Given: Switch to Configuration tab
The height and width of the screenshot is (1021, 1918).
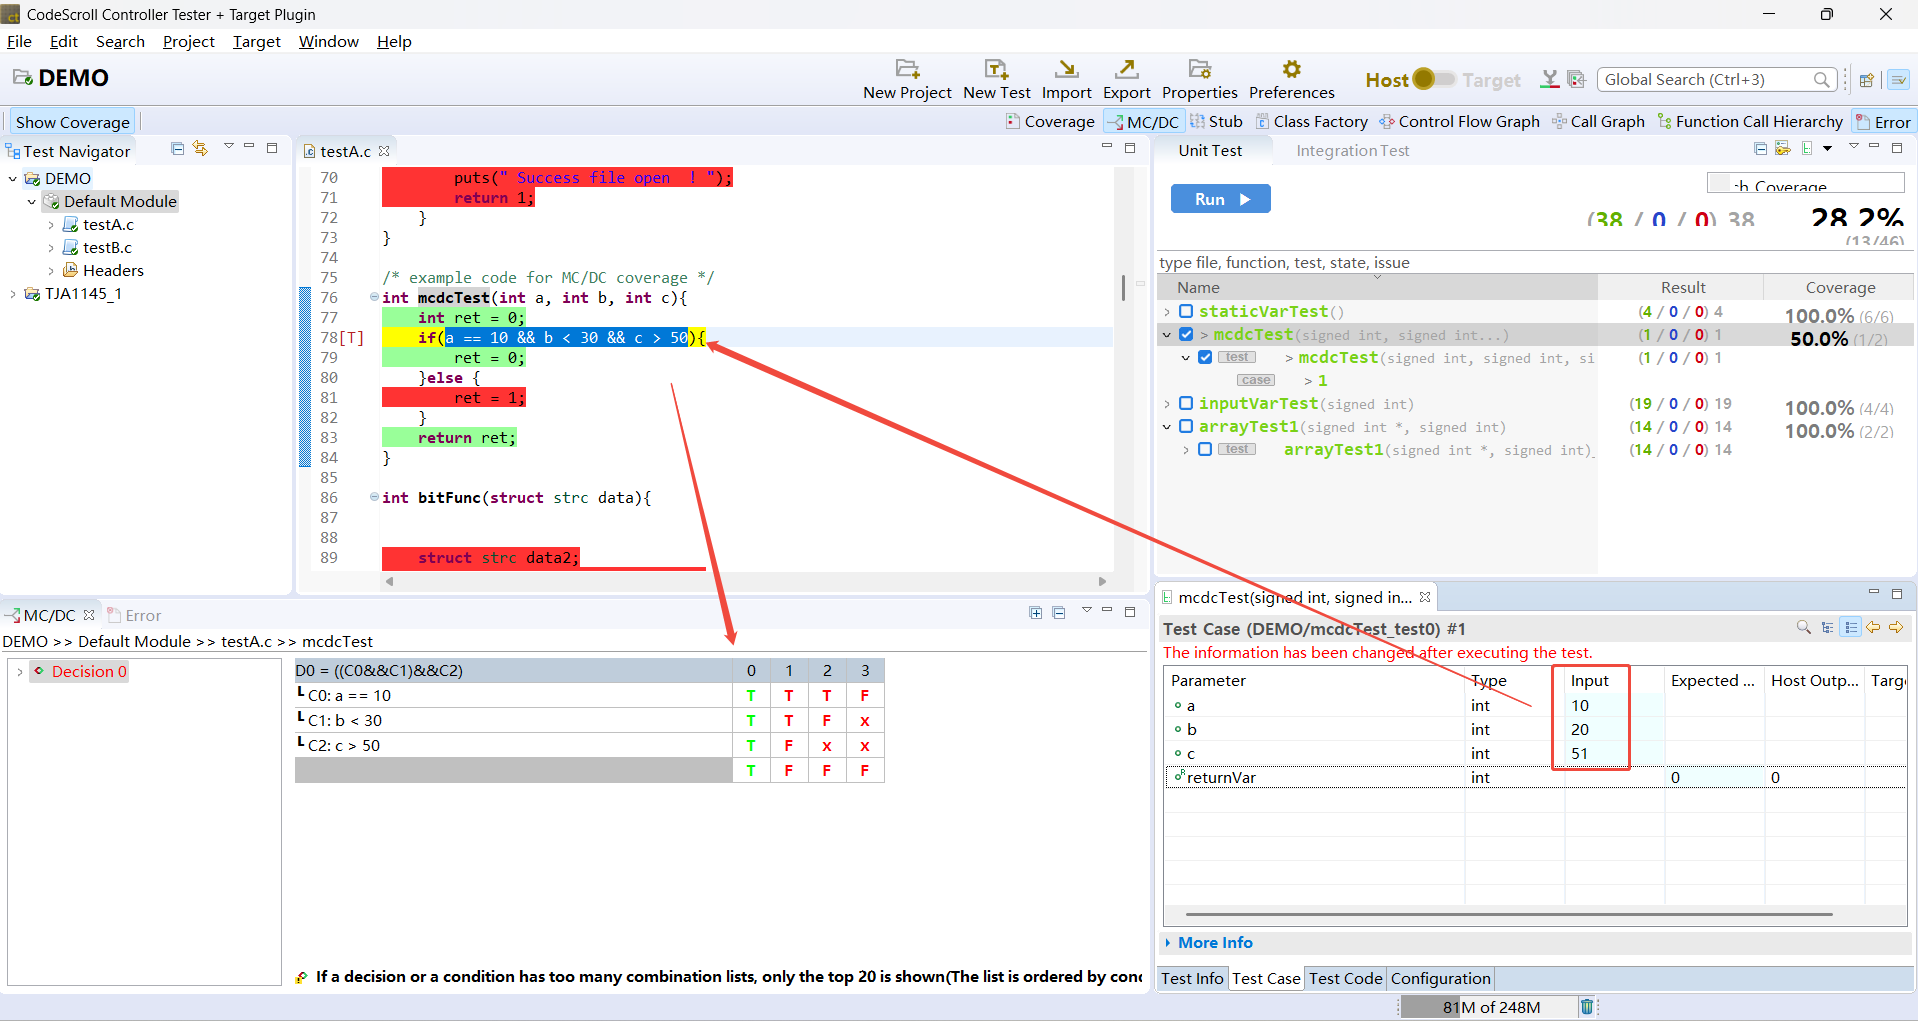Looking at the screenshot, I should 1440,979.
